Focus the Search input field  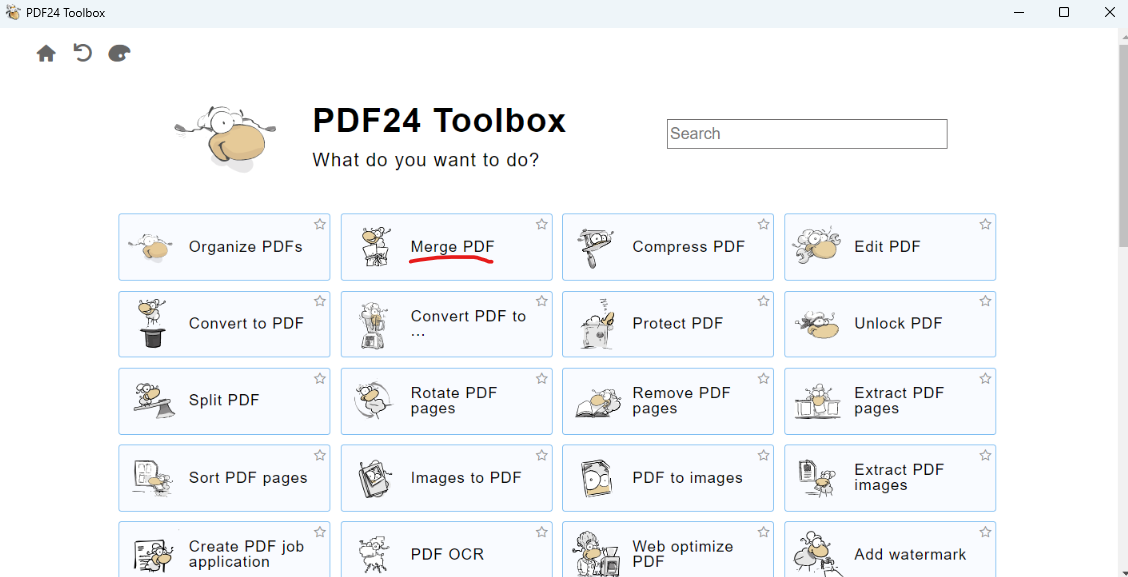(x=807, y=134)
